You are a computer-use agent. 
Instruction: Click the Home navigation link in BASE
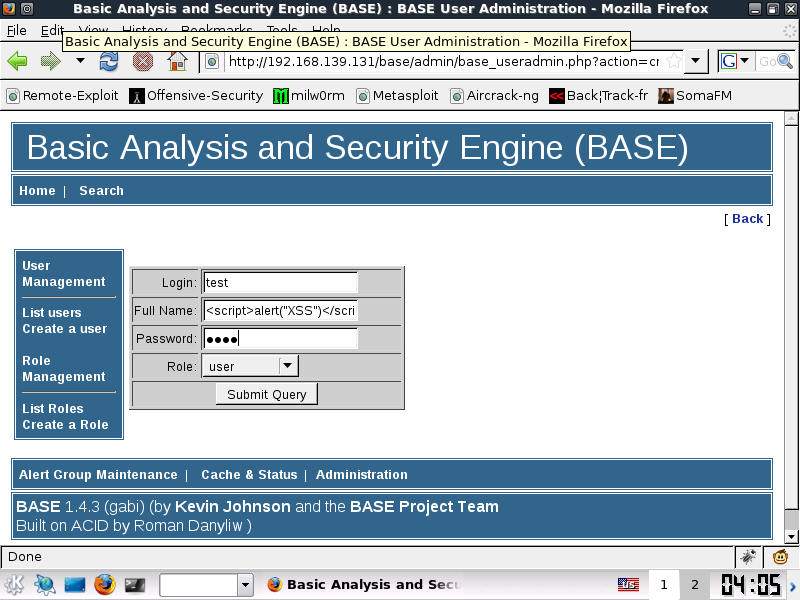tap(37, 191)
